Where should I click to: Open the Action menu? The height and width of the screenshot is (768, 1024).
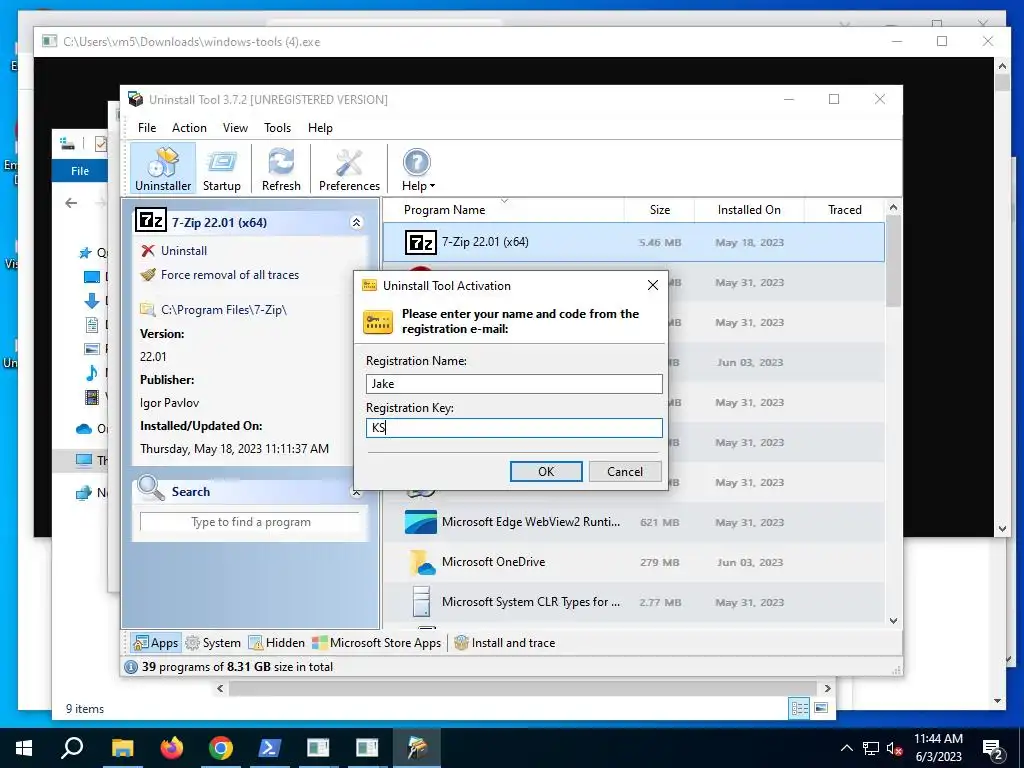click(189, 128)
